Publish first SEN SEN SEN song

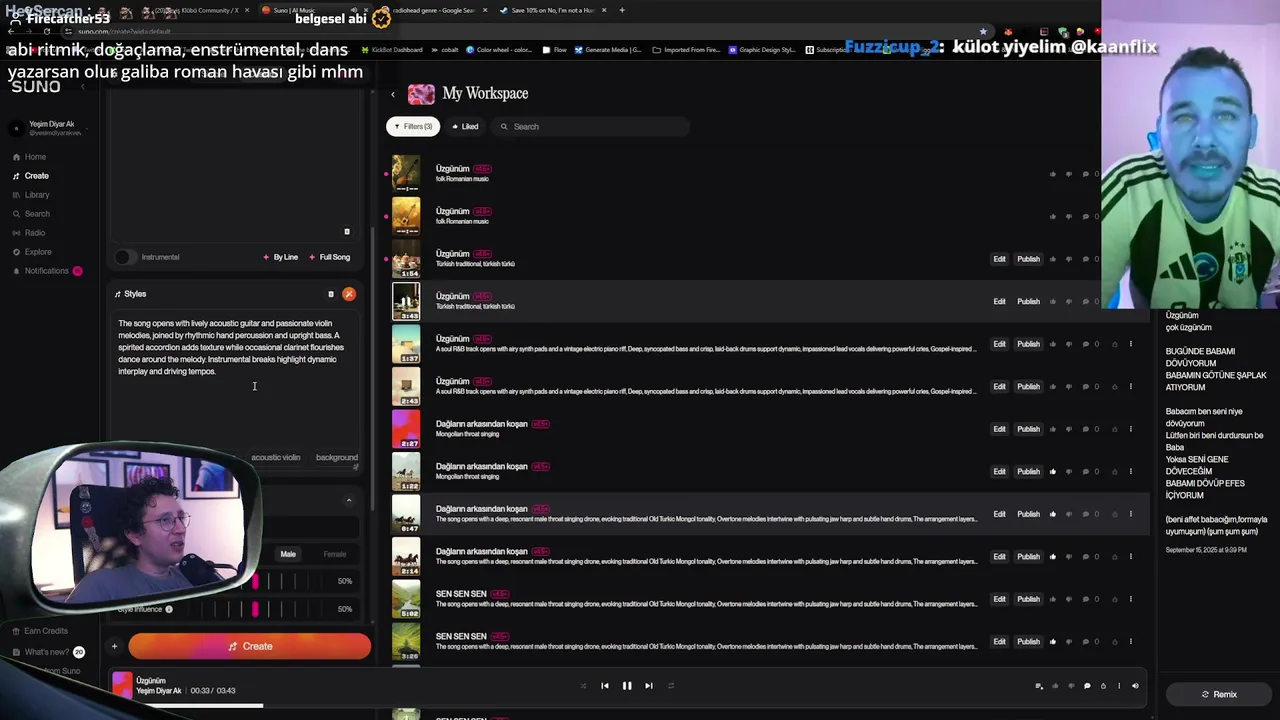coord(1028,599)
